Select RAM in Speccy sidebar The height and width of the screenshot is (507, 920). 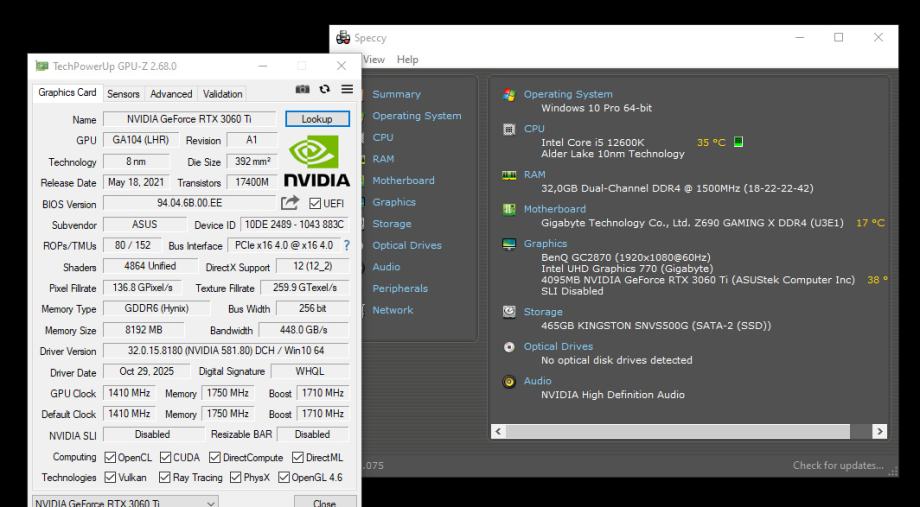pos(383,159)
